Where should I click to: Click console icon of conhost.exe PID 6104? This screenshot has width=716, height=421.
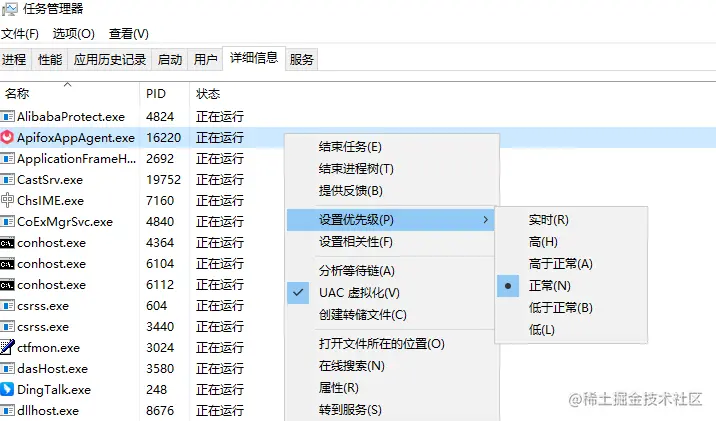(7, 264)
